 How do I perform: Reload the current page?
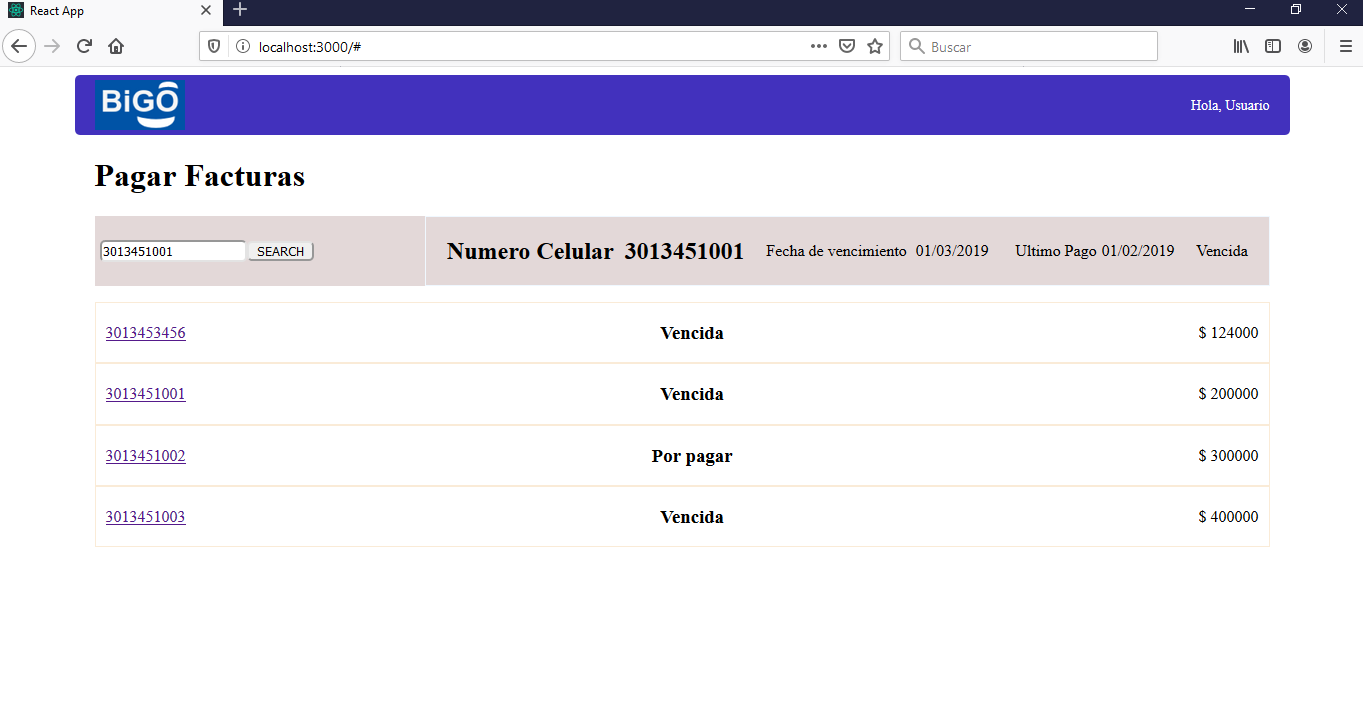click(84, 46)
